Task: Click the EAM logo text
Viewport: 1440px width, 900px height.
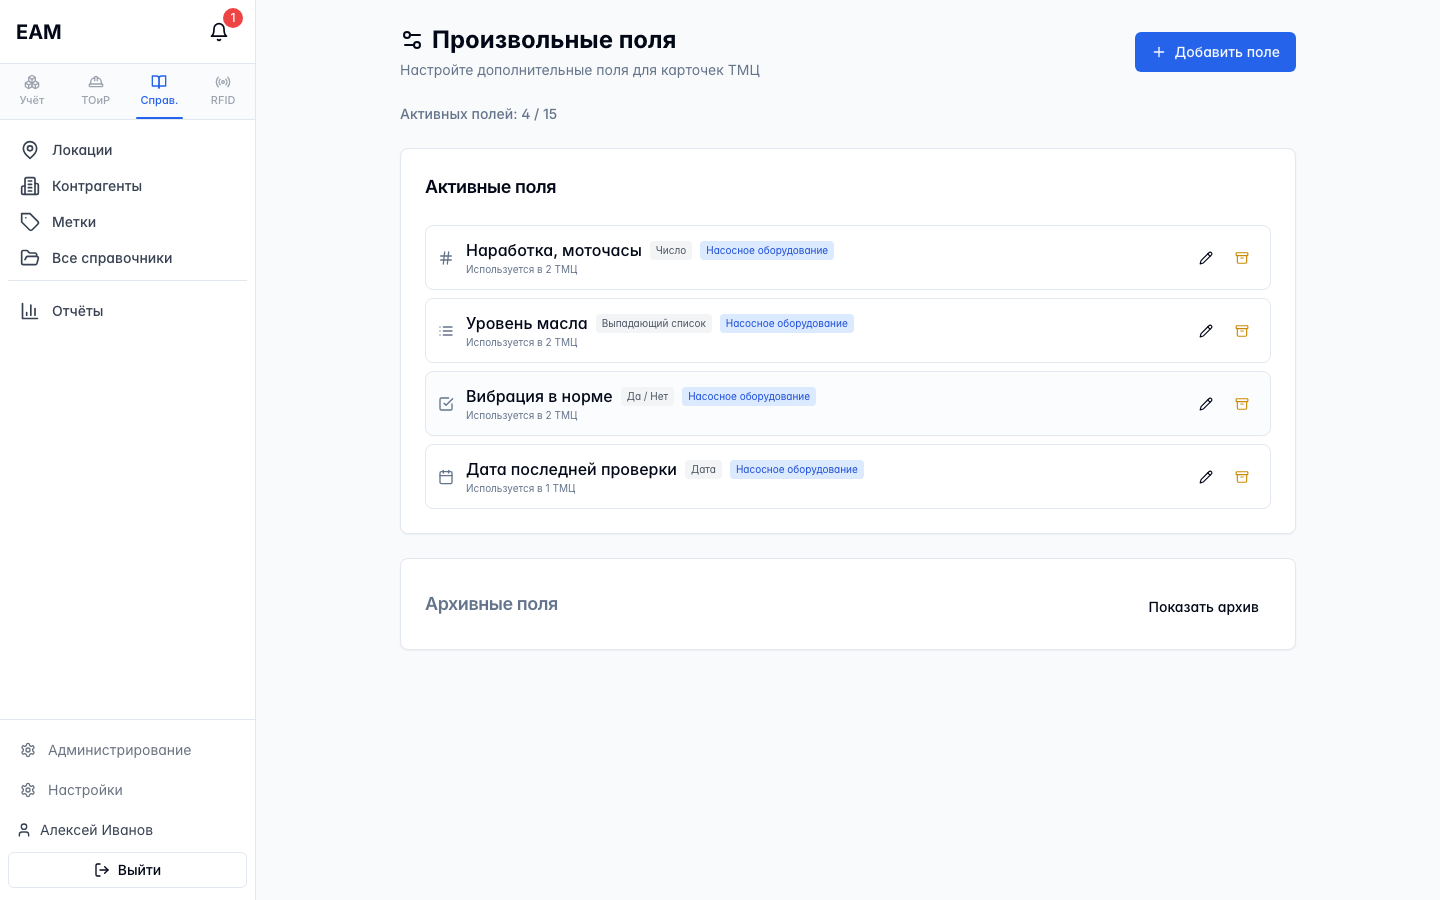Action: point(39,32)
